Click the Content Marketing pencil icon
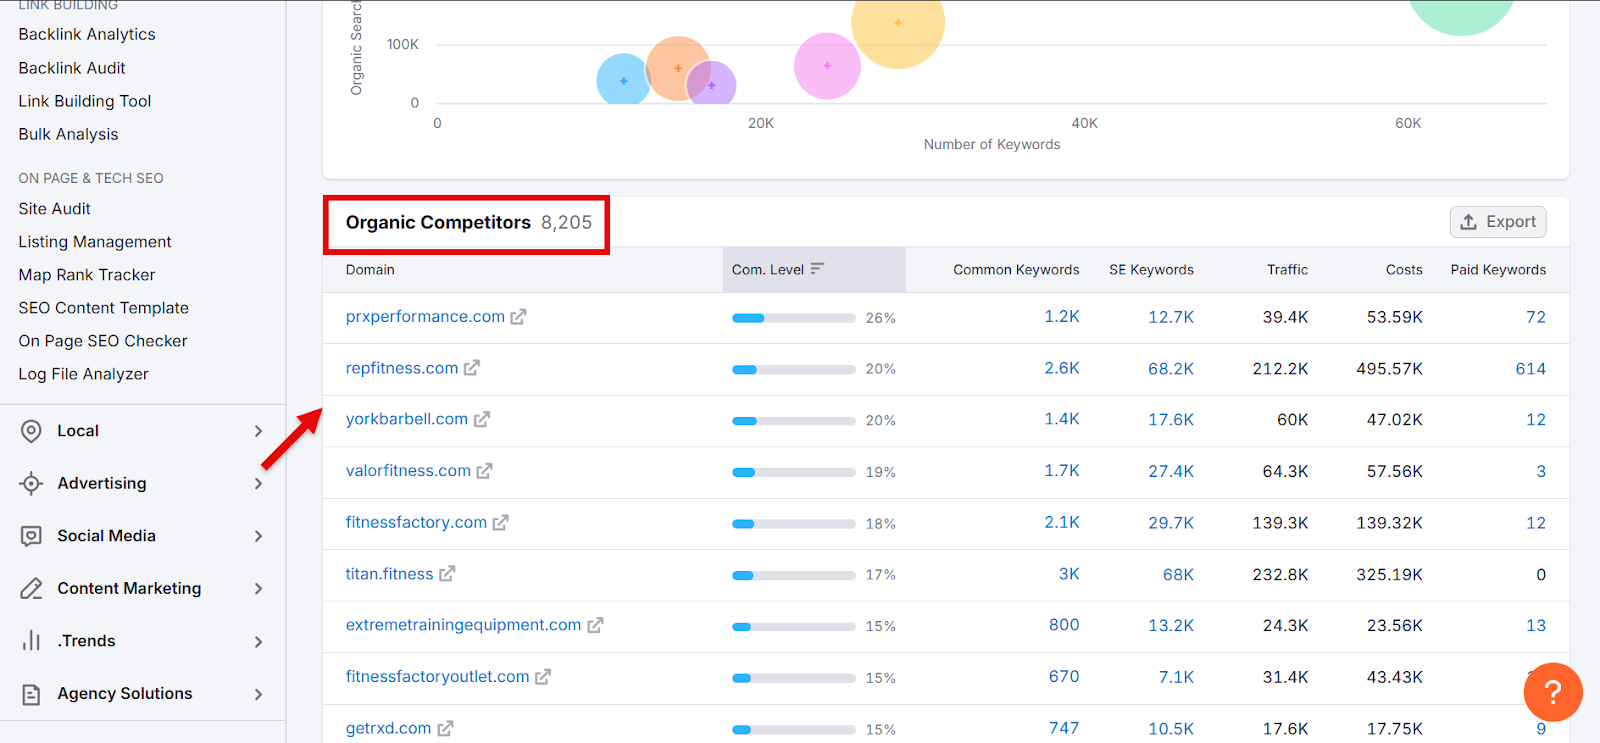This screenshot has height=743, width=1600. tap(31, 589)
